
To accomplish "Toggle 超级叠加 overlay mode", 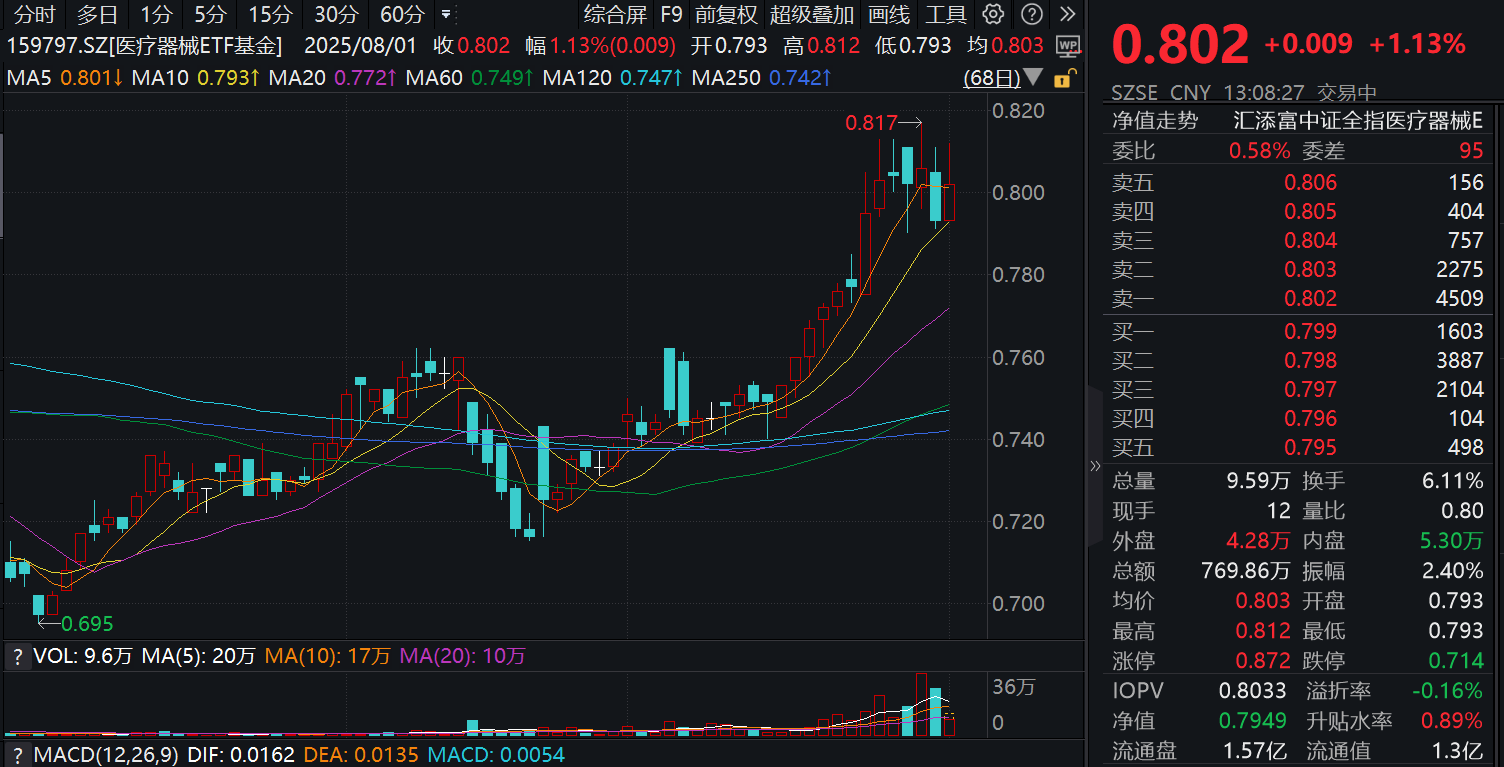I will 810,15.
